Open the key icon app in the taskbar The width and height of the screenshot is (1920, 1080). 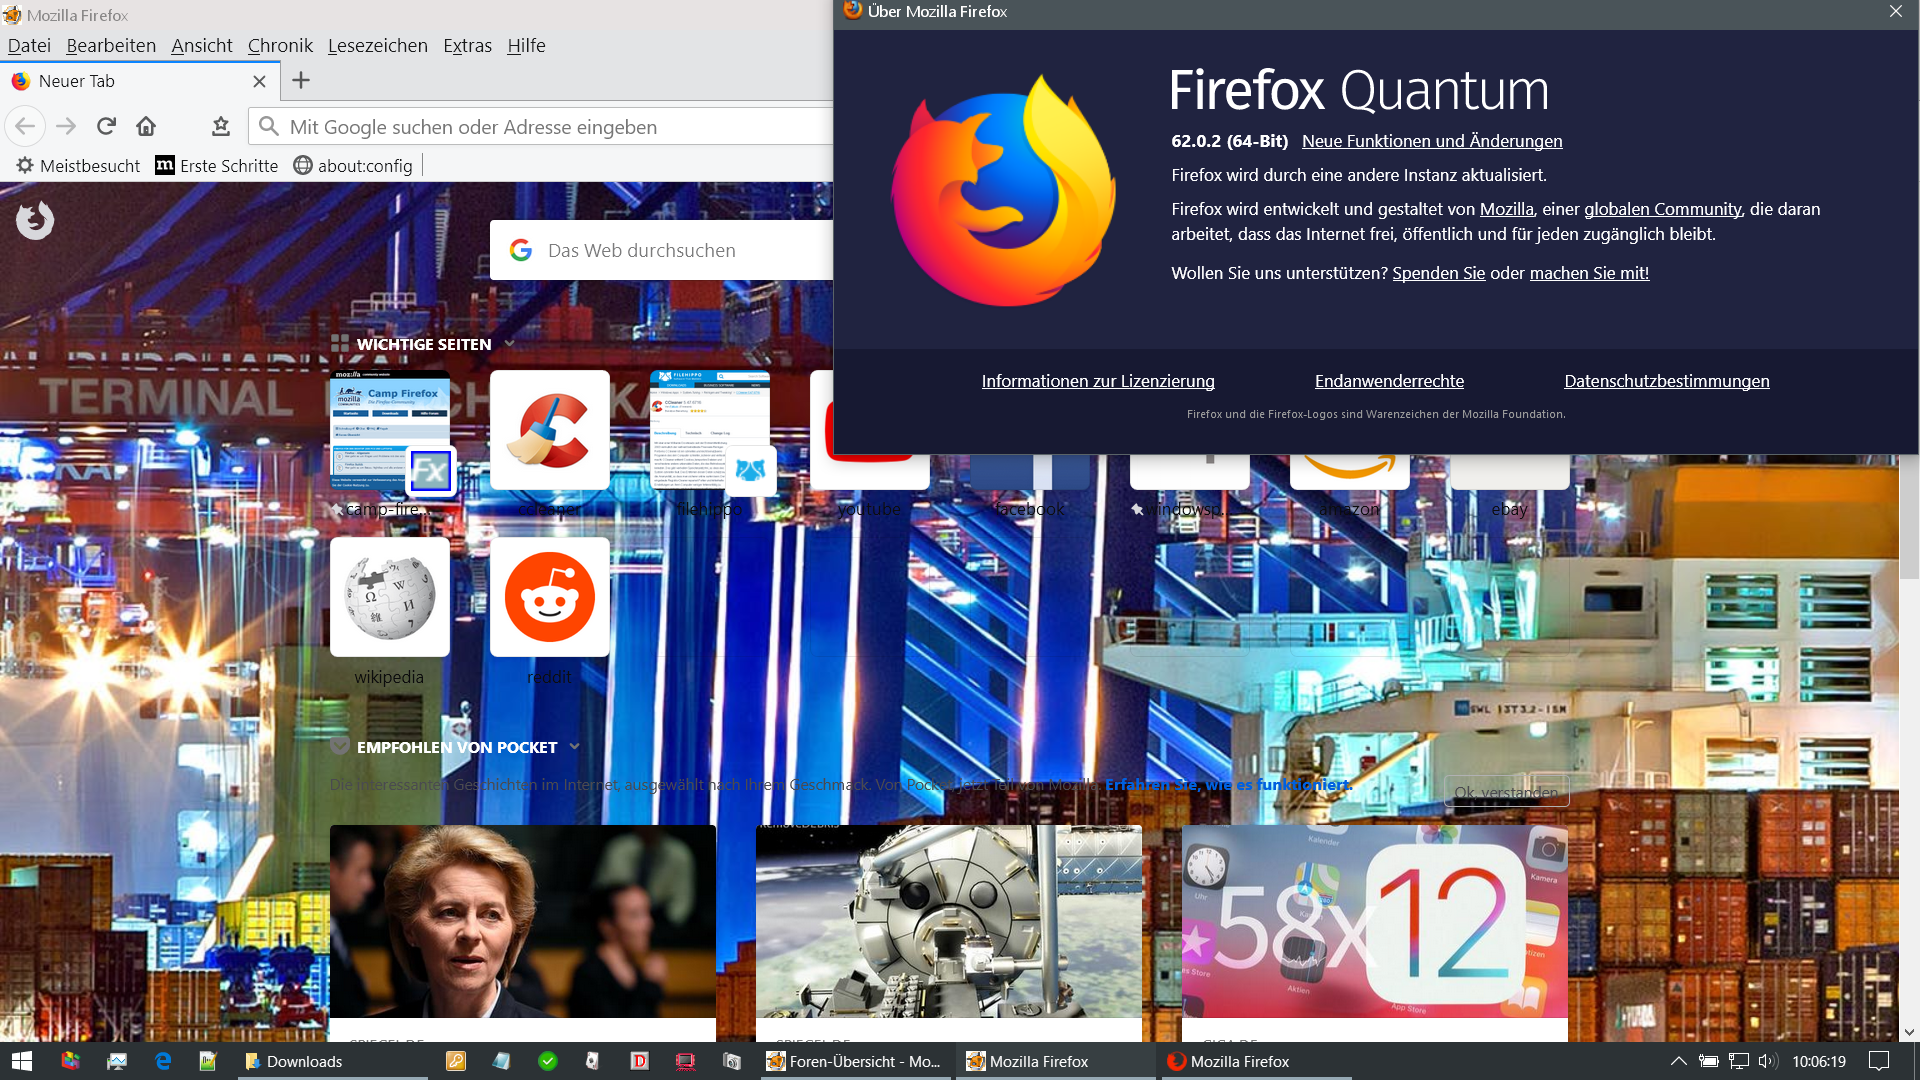pyautogui.click(x=456, y=1061)
